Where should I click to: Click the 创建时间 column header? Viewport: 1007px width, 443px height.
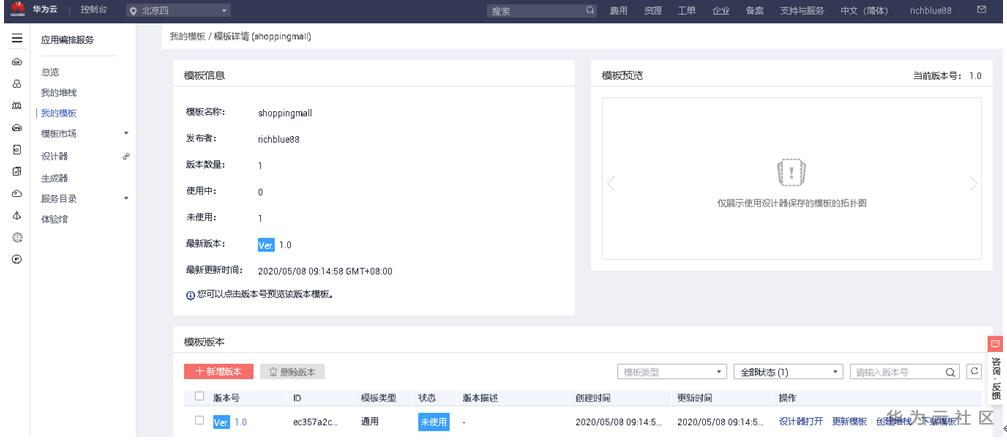pyautogui.click(x=593, y=398)
